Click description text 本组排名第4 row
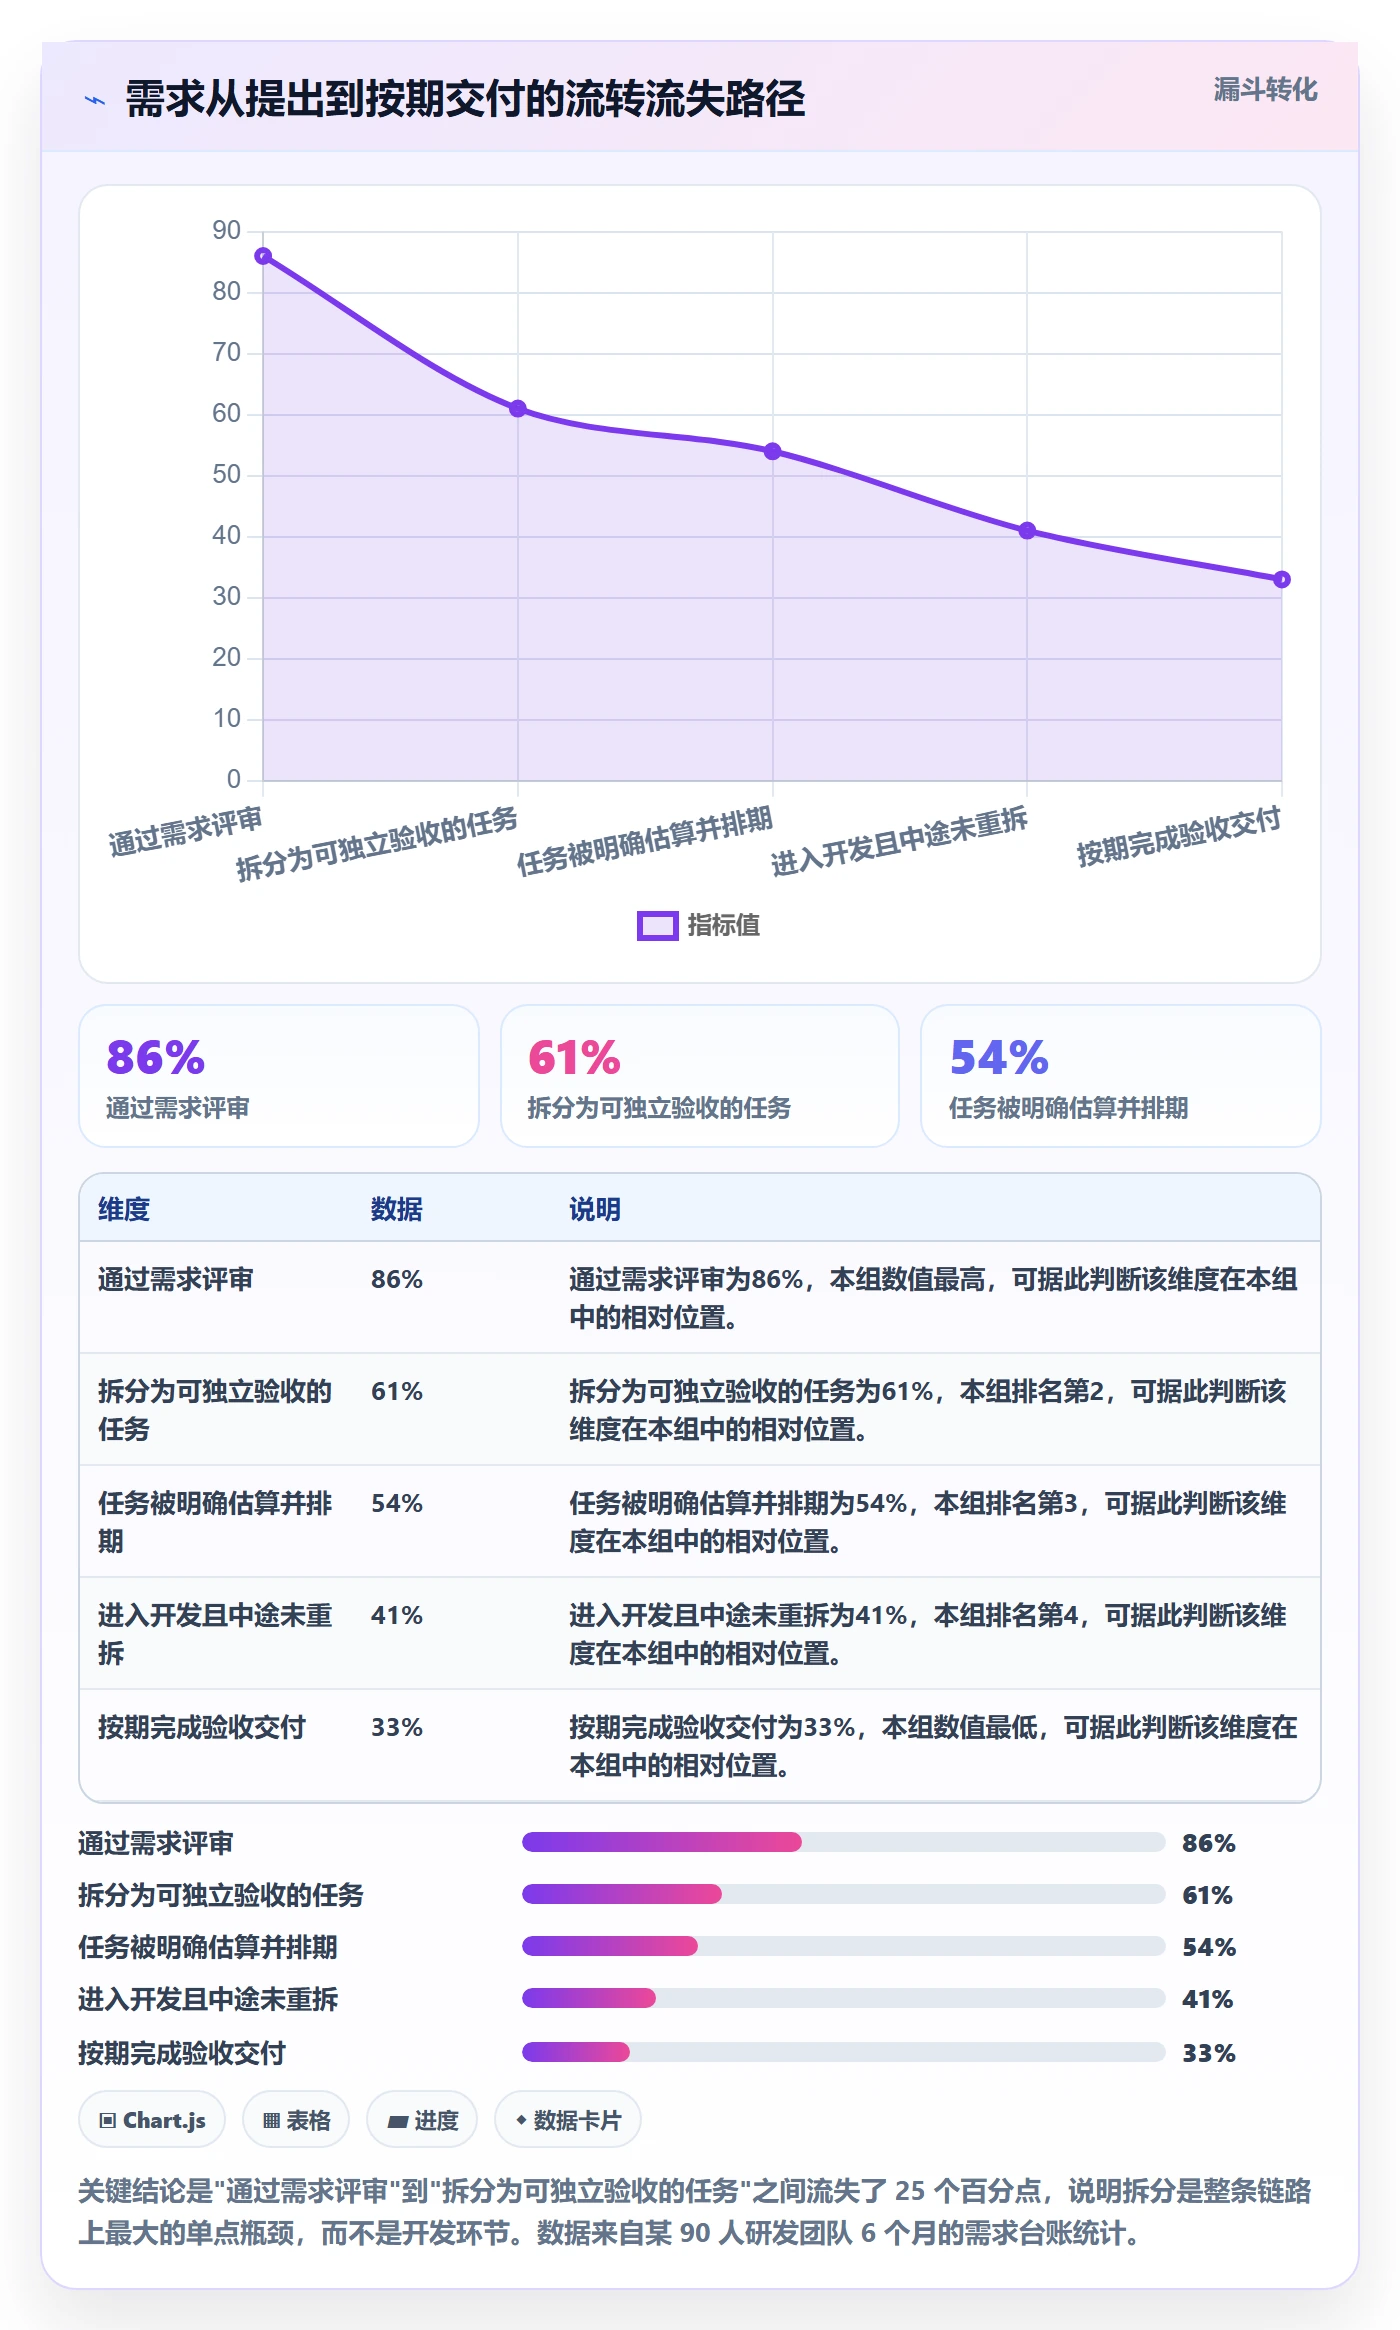 point(928,1634)
